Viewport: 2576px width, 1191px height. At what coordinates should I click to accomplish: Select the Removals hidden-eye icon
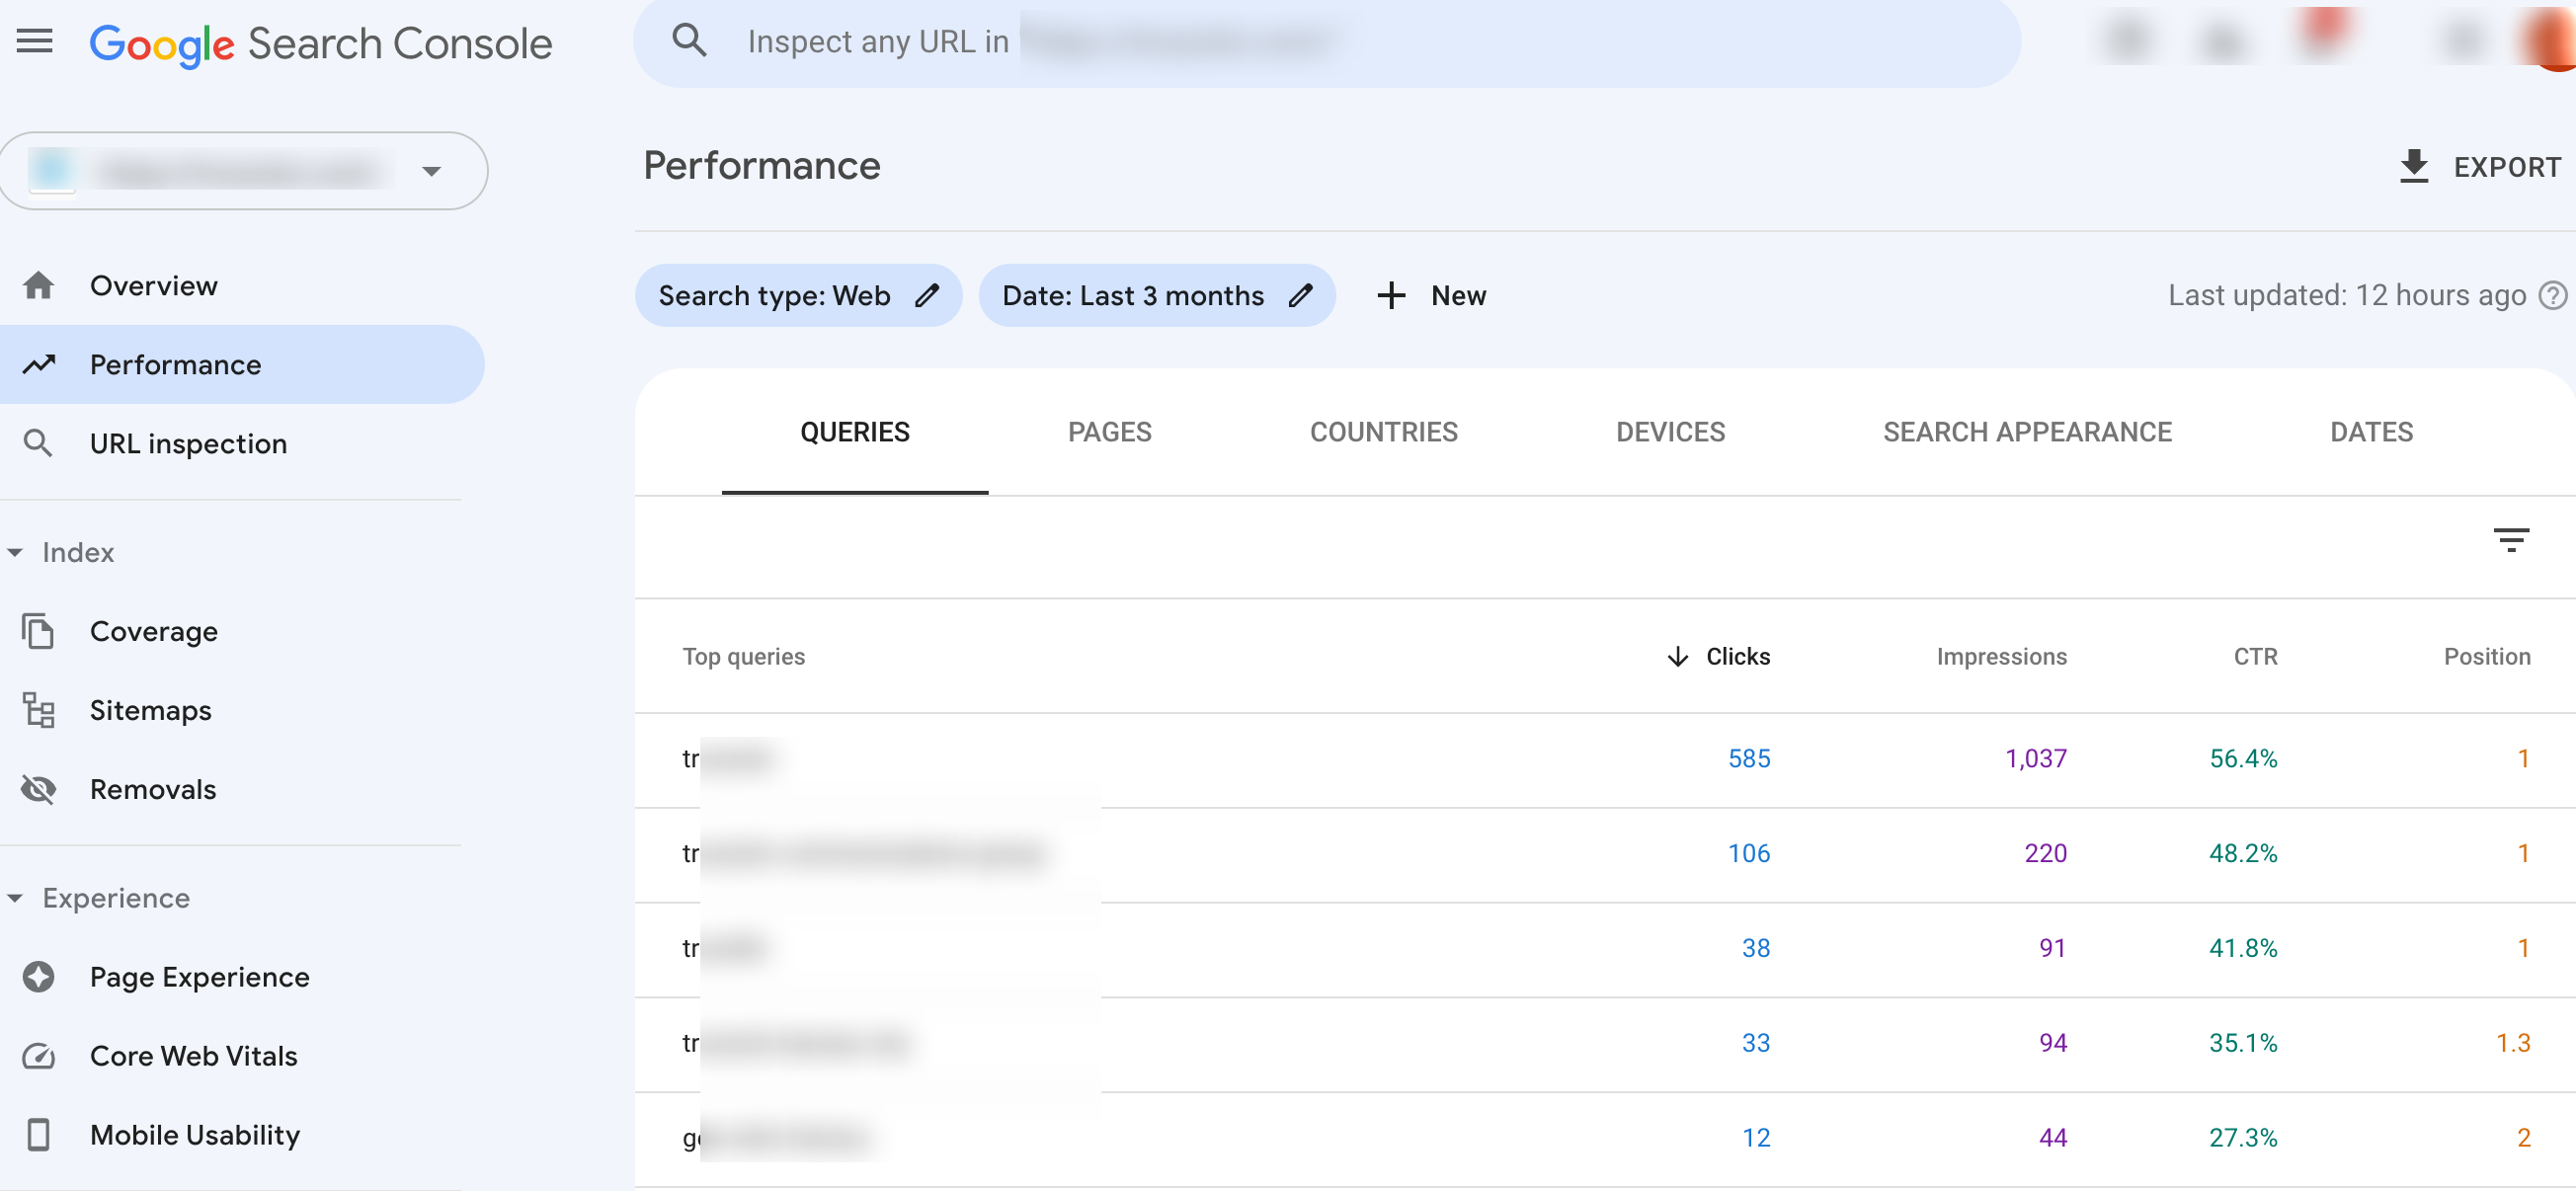pyautogui.click(x=38, y=789)
